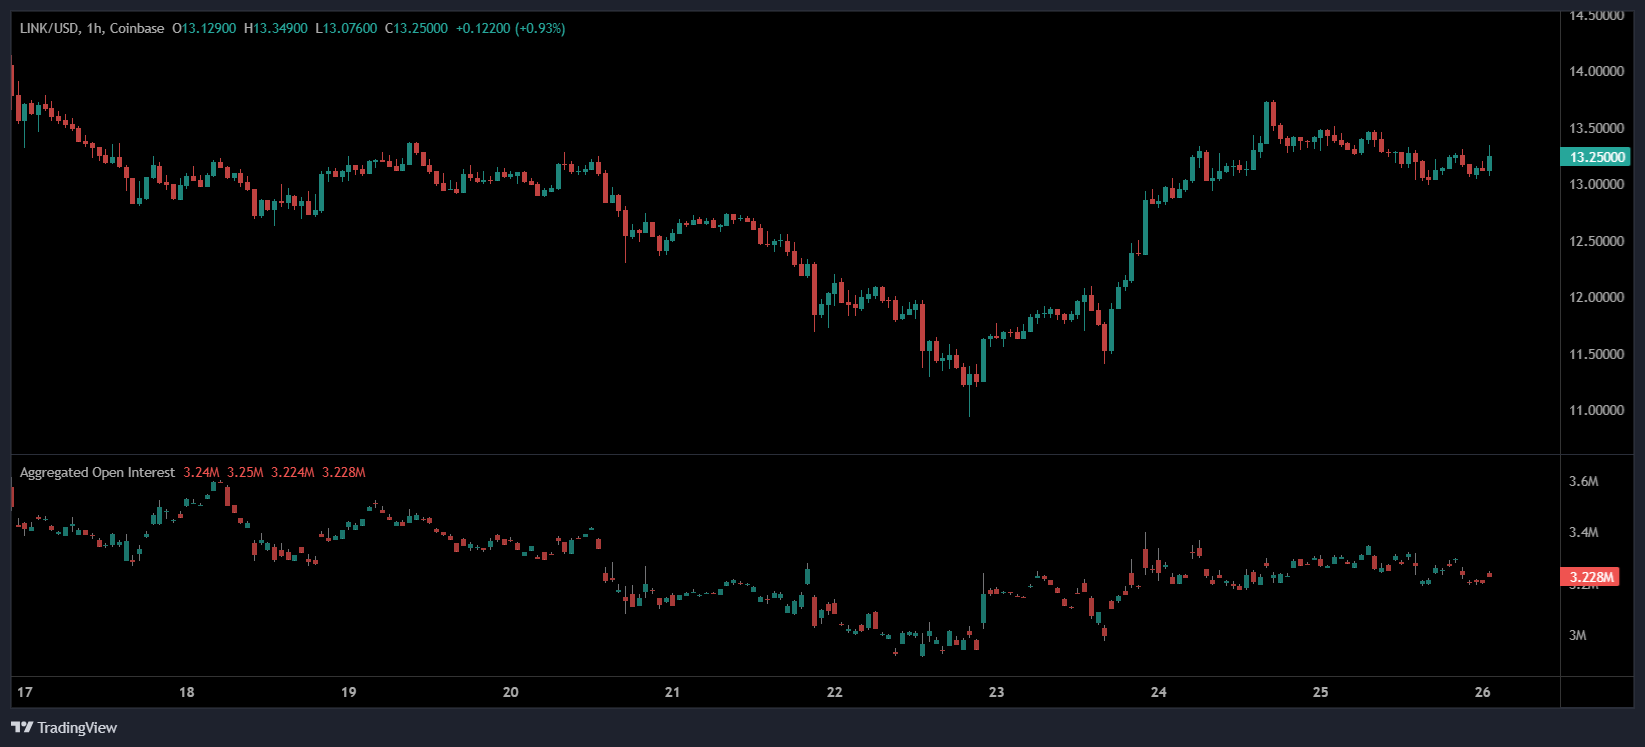1645x747 pixels.
Task: Click date 17 on the time axis
Action: click(25, 692)
